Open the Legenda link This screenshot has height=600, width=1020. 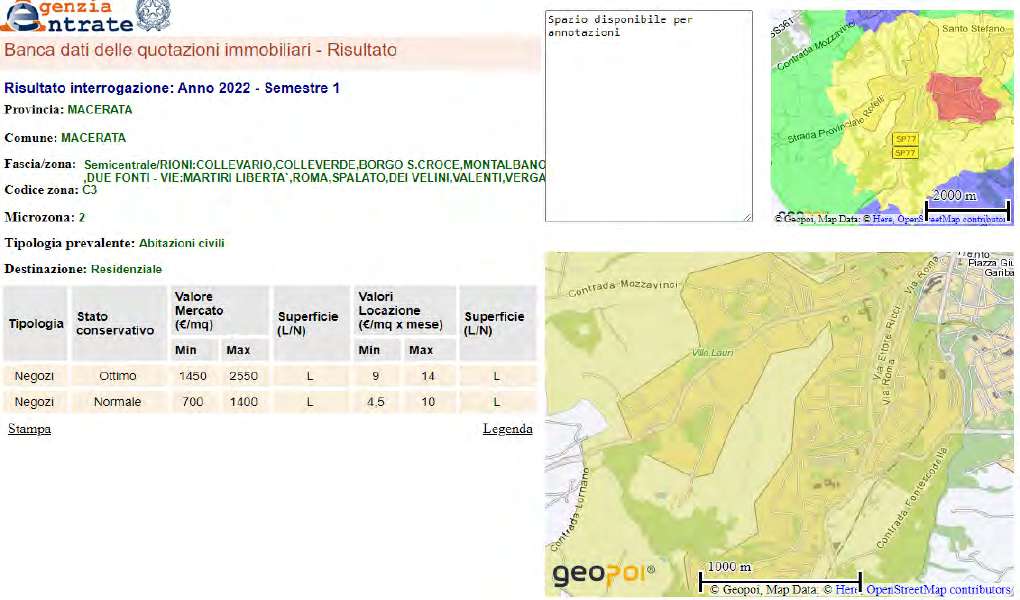[x=507, y=429]
